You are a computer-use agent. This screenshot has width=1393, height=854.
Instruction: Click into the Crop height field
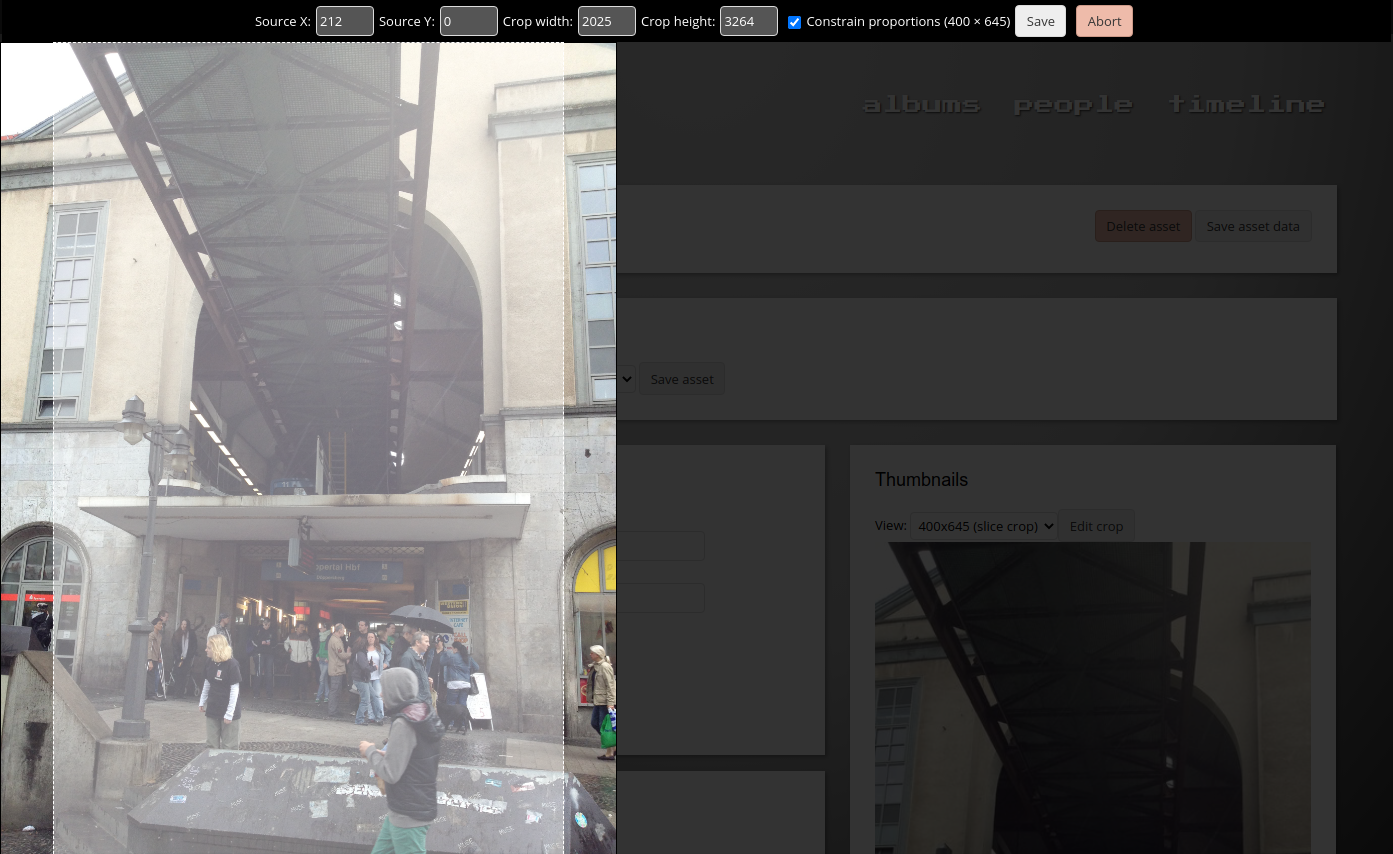pyautogui.click(x=748, y=21)
